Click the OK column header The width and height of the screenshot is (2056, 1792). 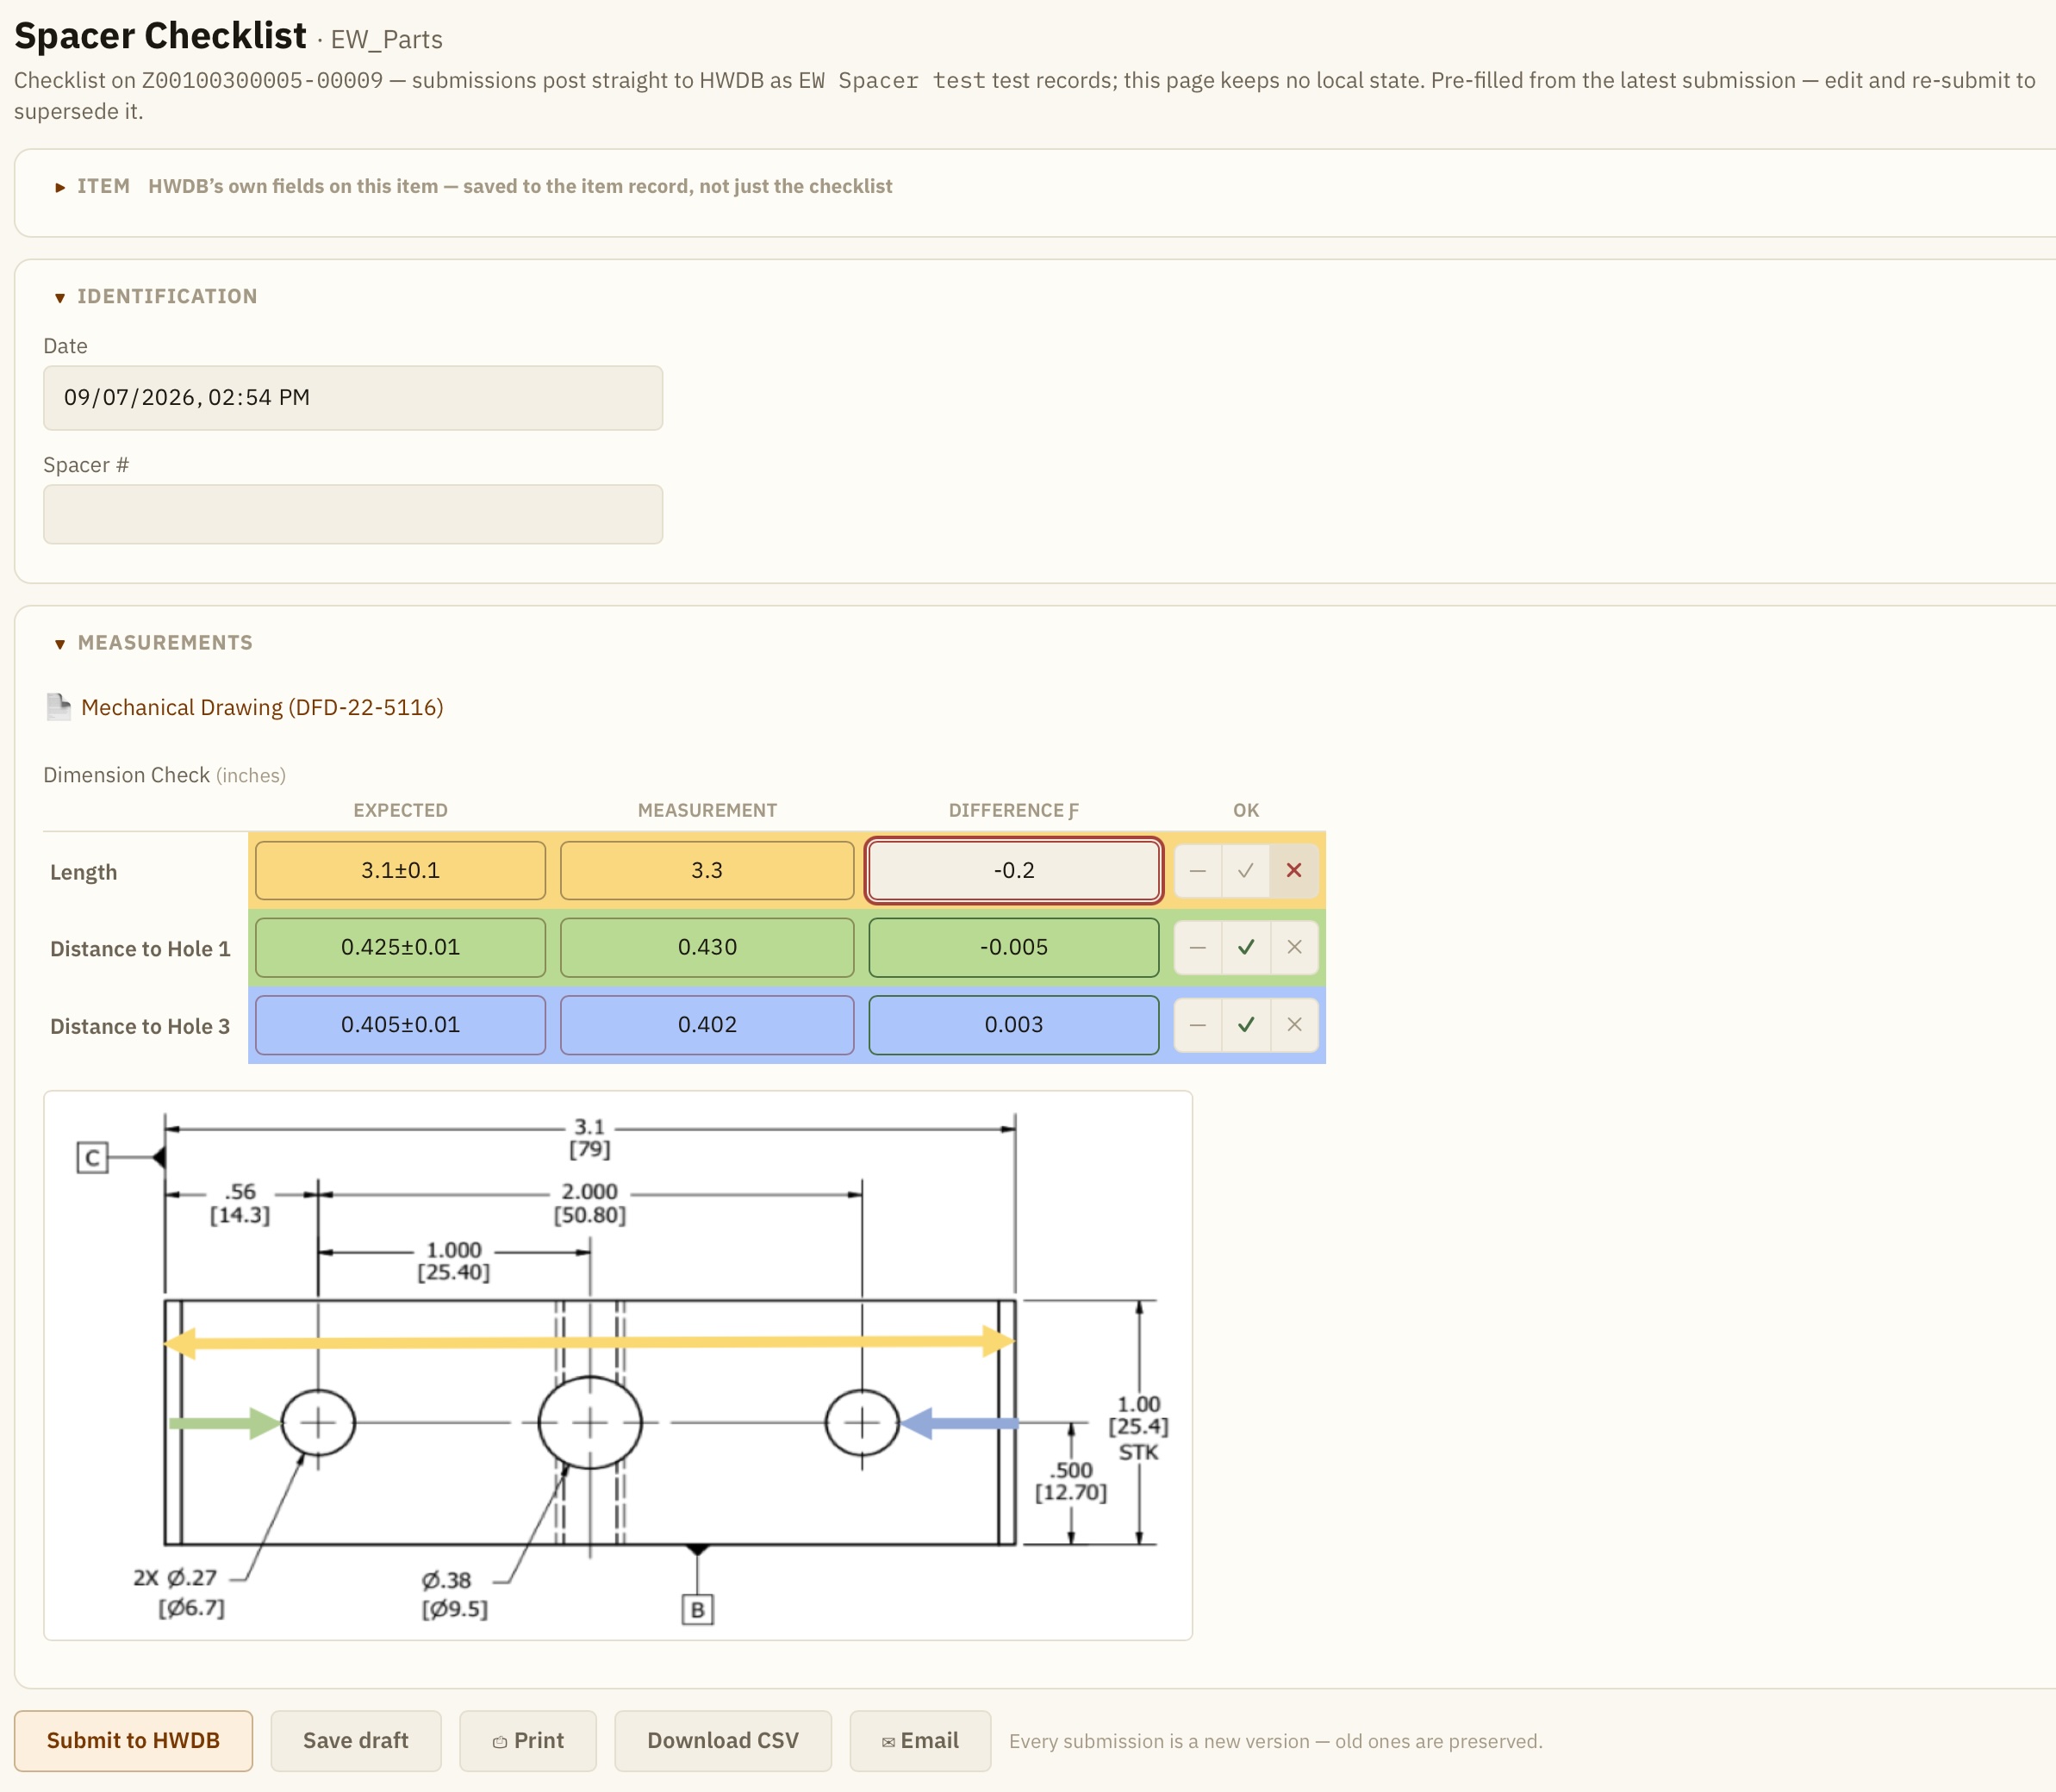[x=1246, y=811]
